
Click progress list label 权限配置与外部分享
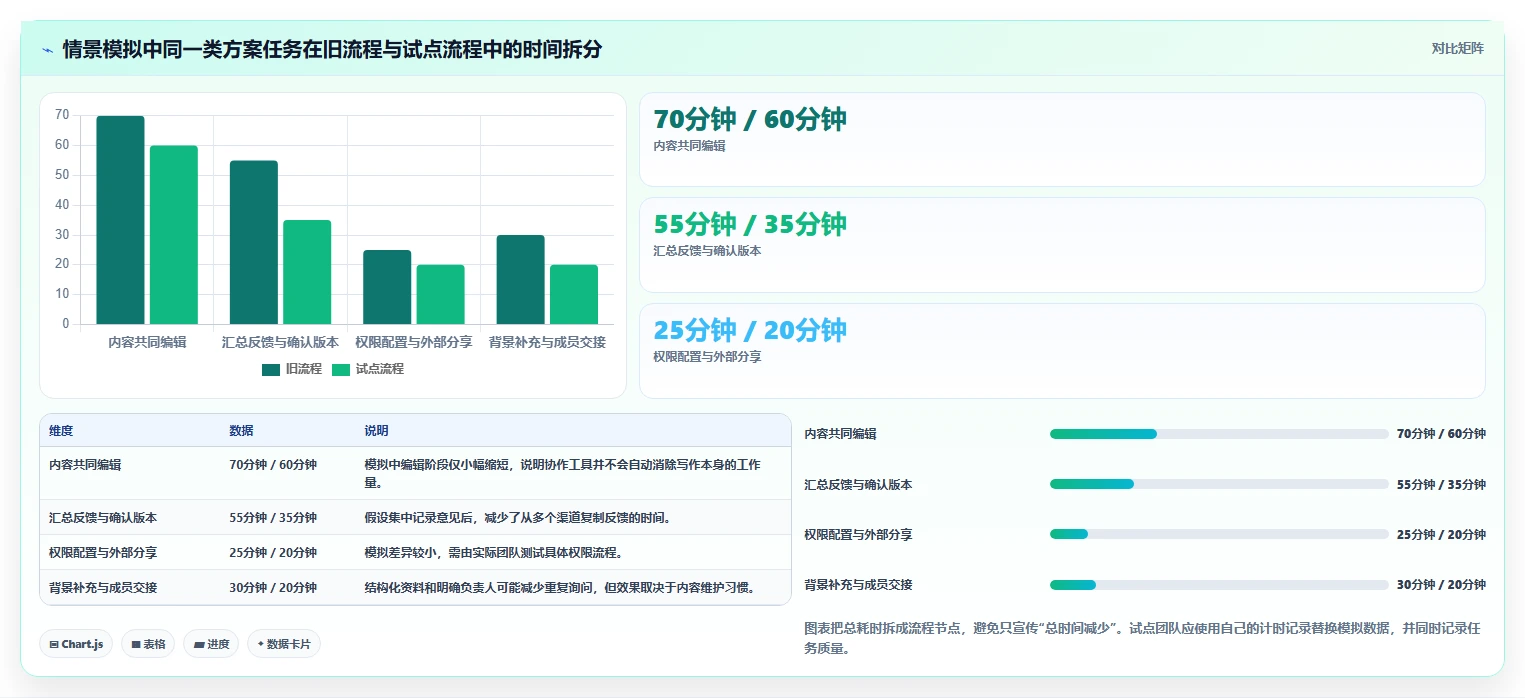pyautogui.click(x=859, y=535)
